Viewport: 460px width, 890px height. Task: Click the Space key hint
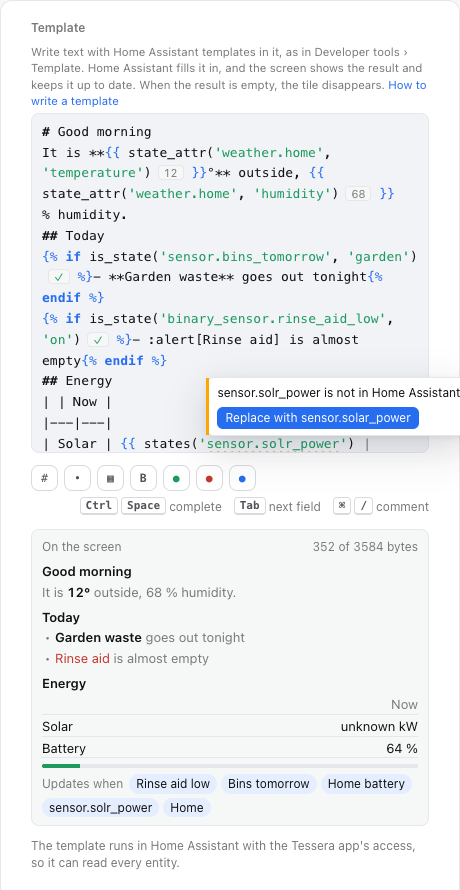[x=143, y=506]
